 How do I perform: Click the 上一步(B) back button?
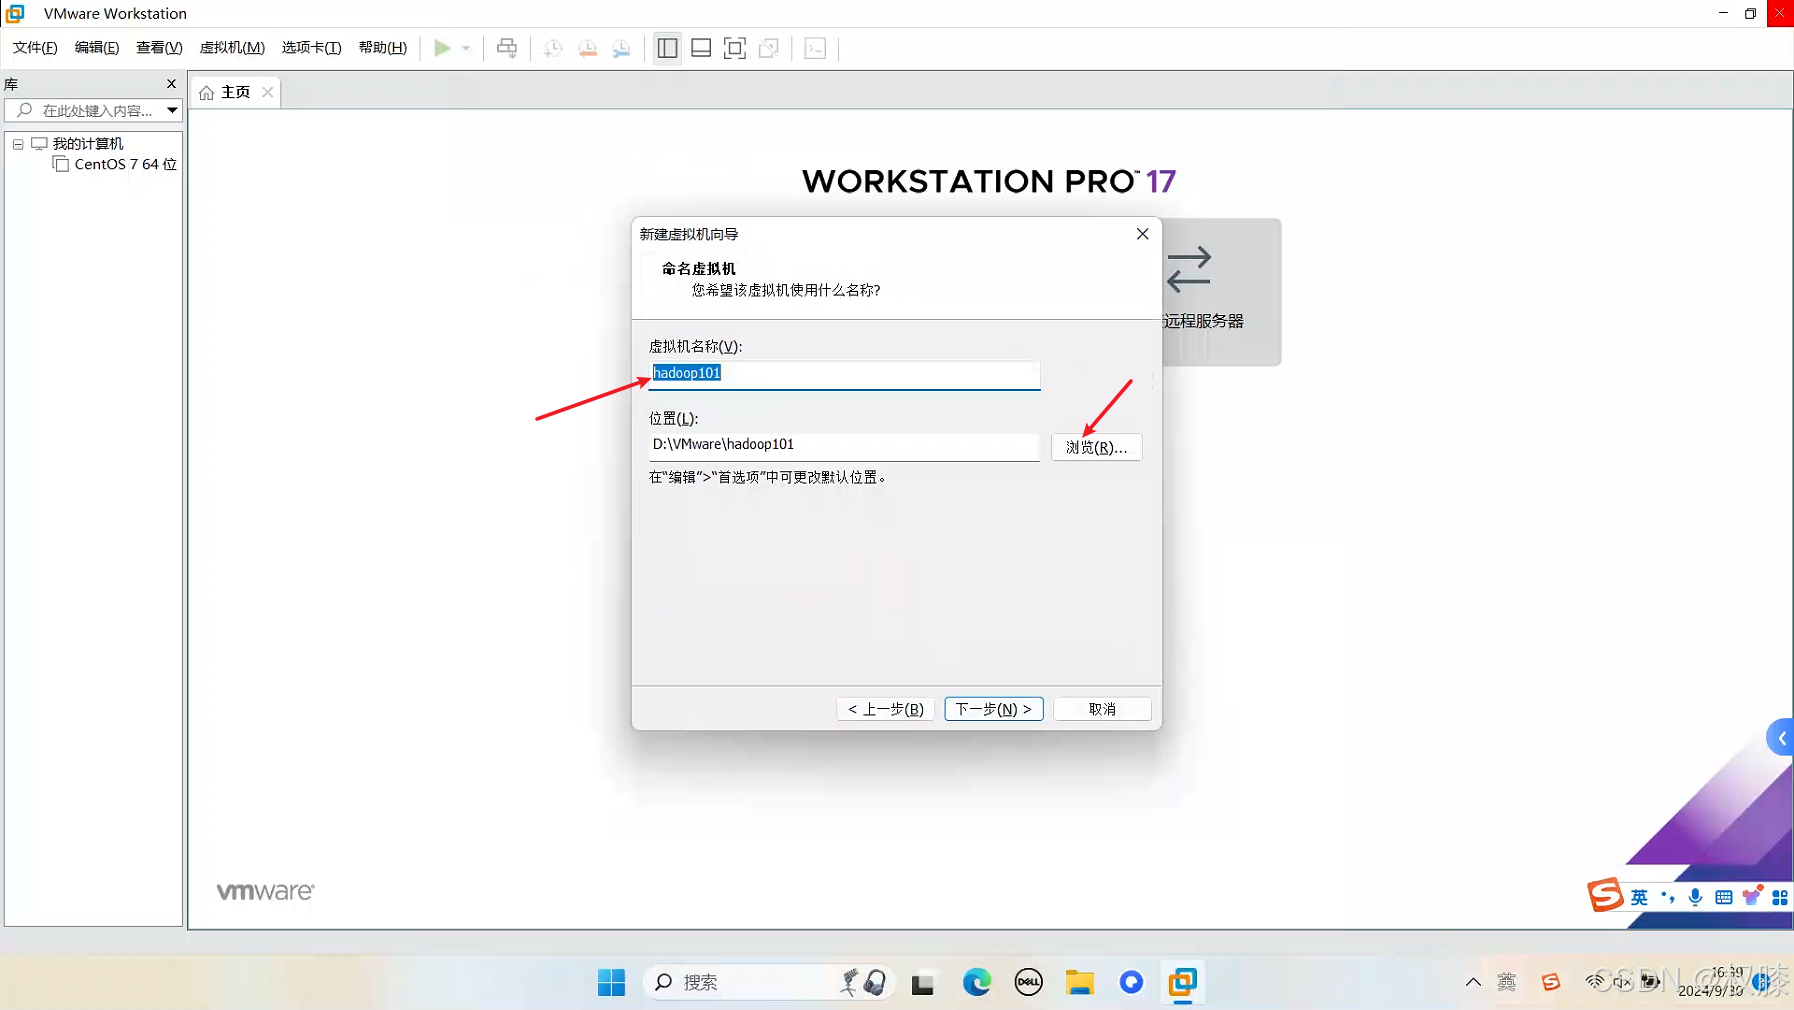tap(886, 709)
